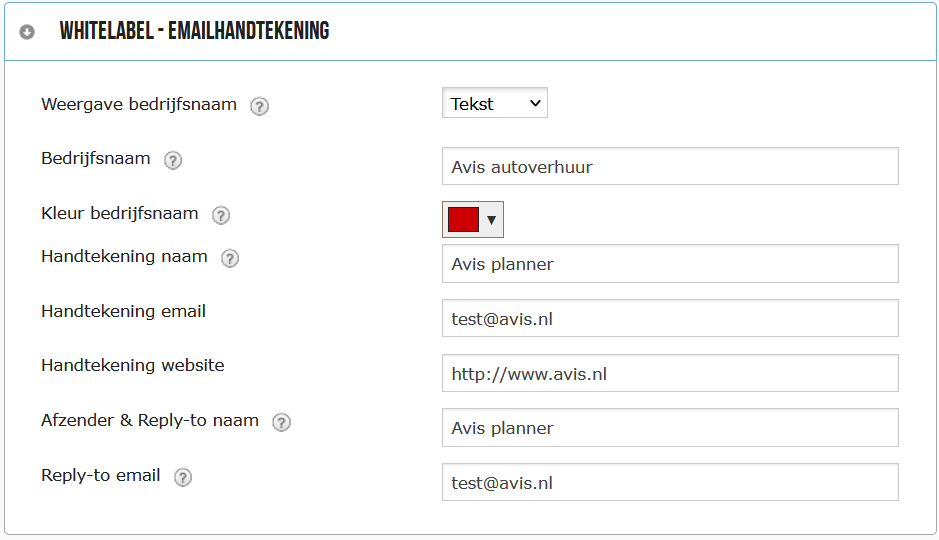The height and width of the screenshot is (540, 939).
Task: Click the Handtekening email label
Action: pos(123,311)
